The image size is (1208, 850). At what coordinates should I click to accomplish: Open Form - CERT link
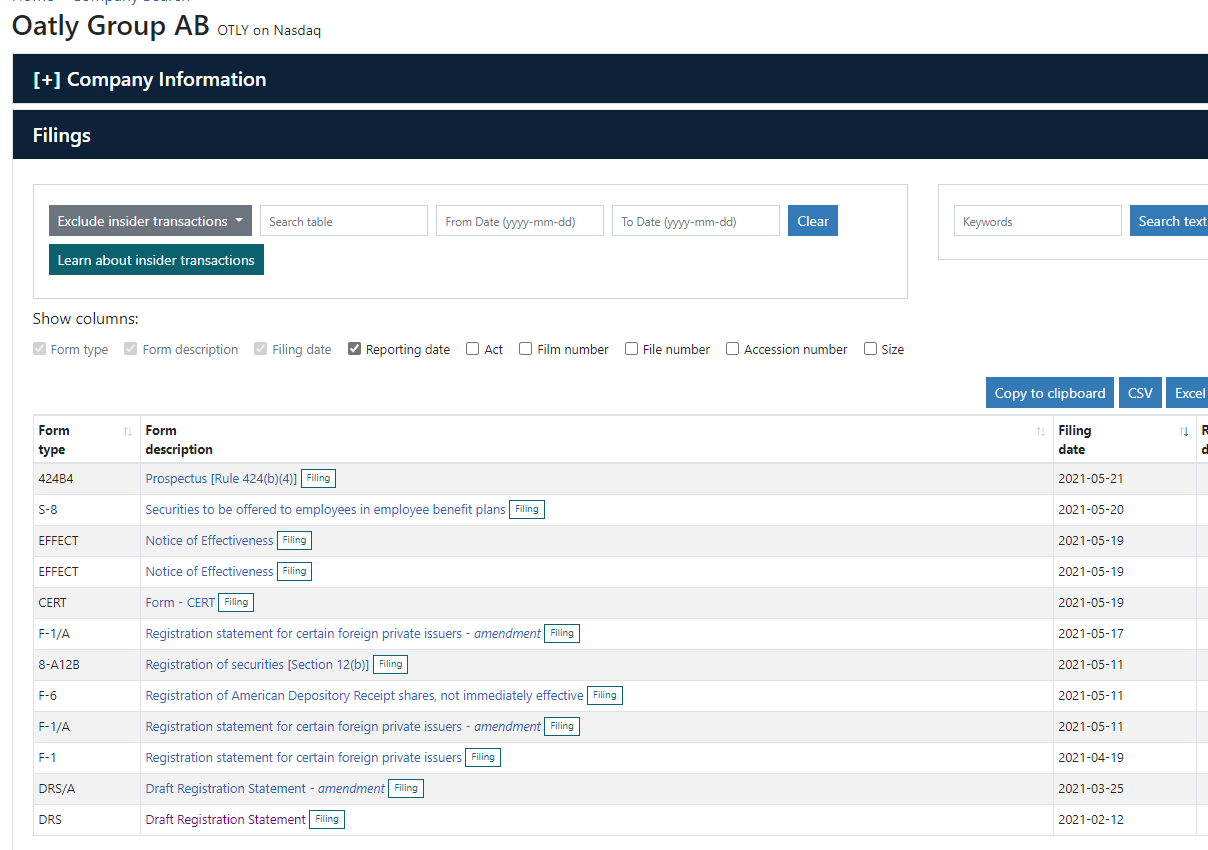pyautogui.click(x=180, y=603)
